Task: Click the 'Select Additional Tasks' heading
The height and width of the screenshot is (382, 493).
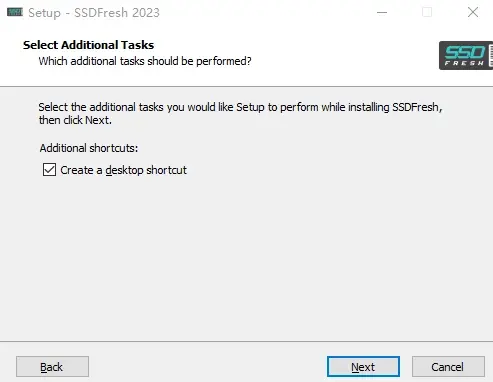Action: (89, 45)
